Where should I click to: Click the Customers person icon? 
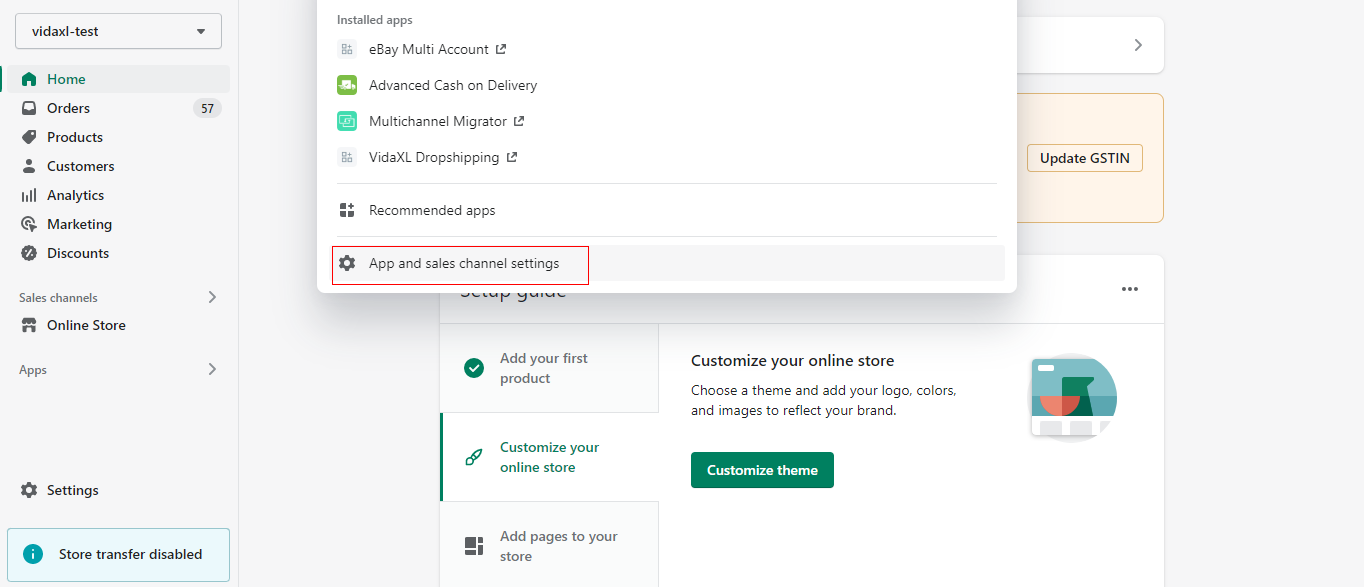point(29,166)
